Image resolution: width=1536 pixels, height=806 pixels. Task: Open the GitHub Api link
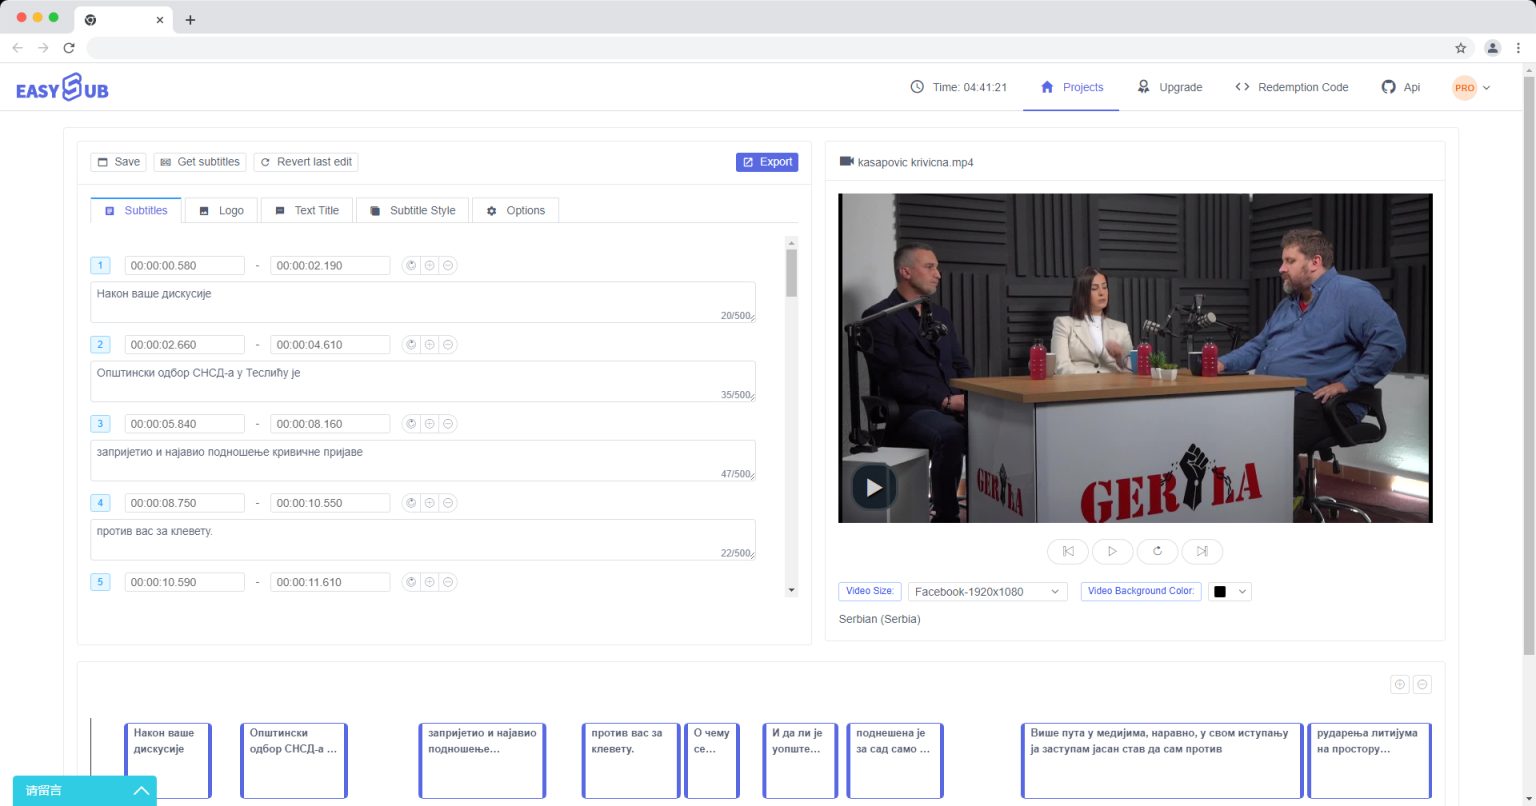(1401, 87)
